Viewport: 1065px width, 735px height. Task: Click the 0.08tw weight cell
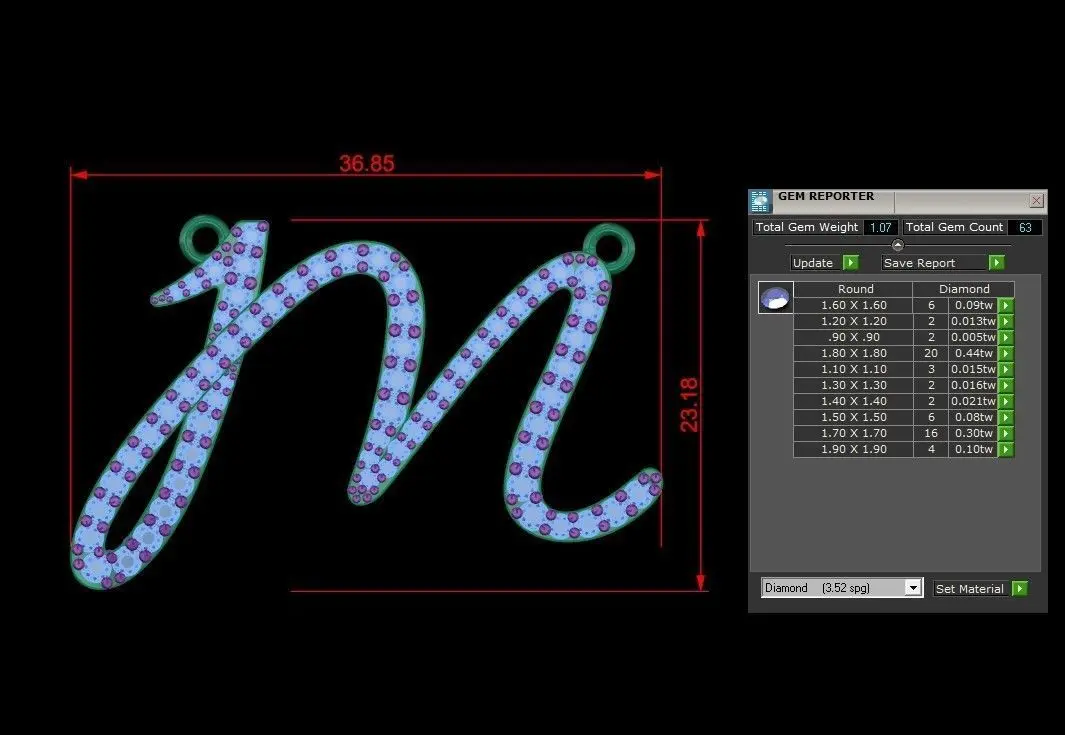973,417
